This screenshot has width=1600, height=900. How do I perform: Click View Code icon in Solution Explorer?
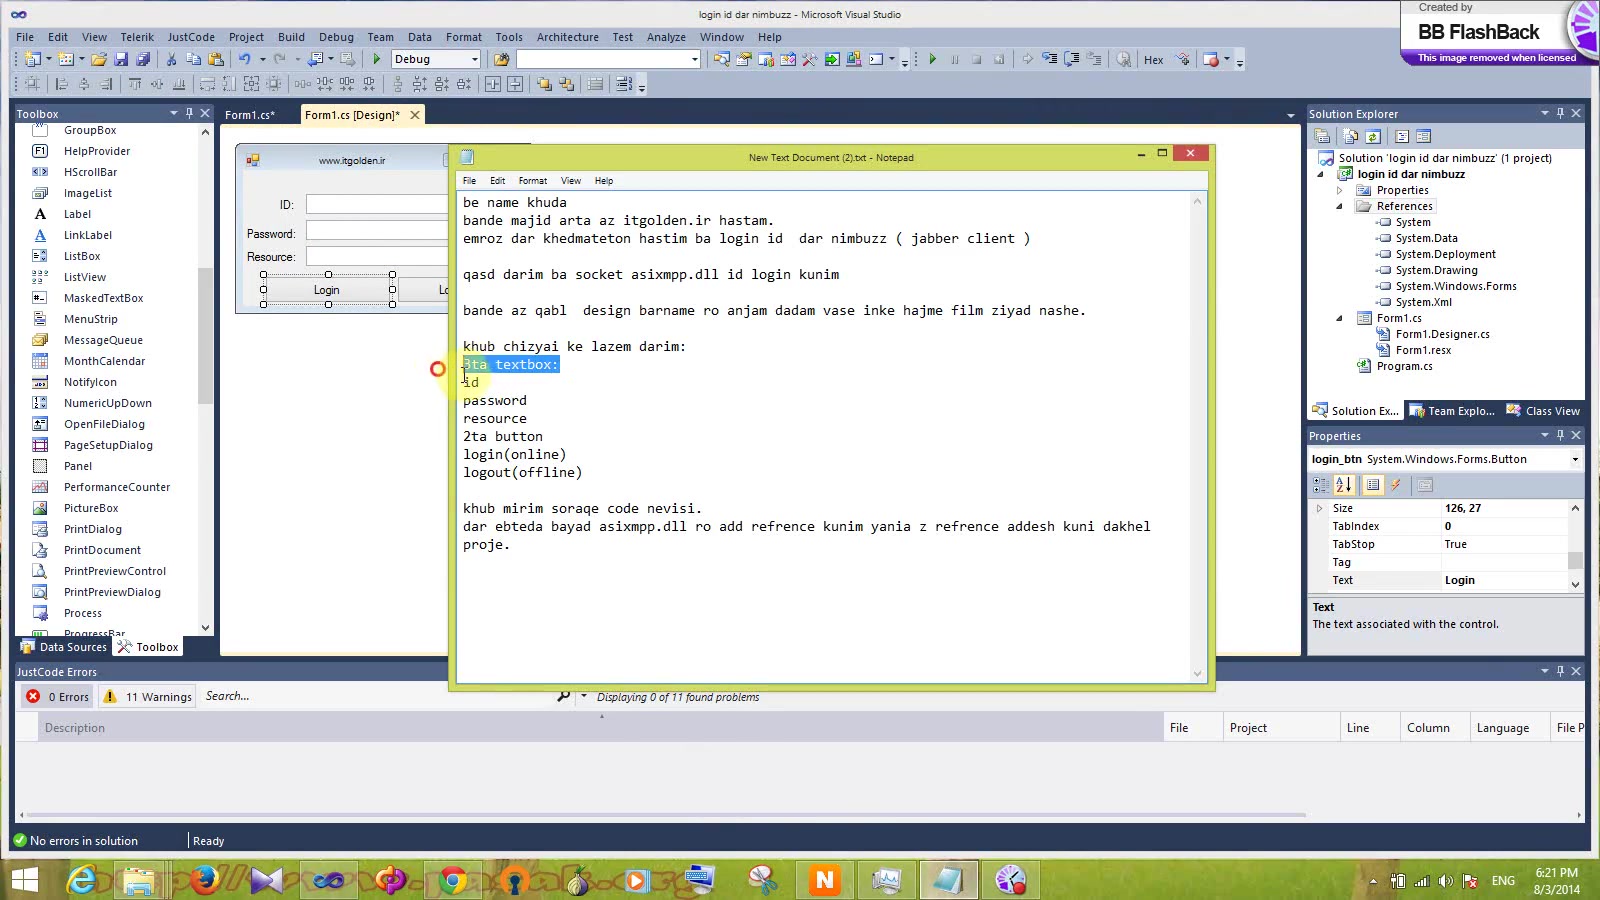coord(1402,137)
